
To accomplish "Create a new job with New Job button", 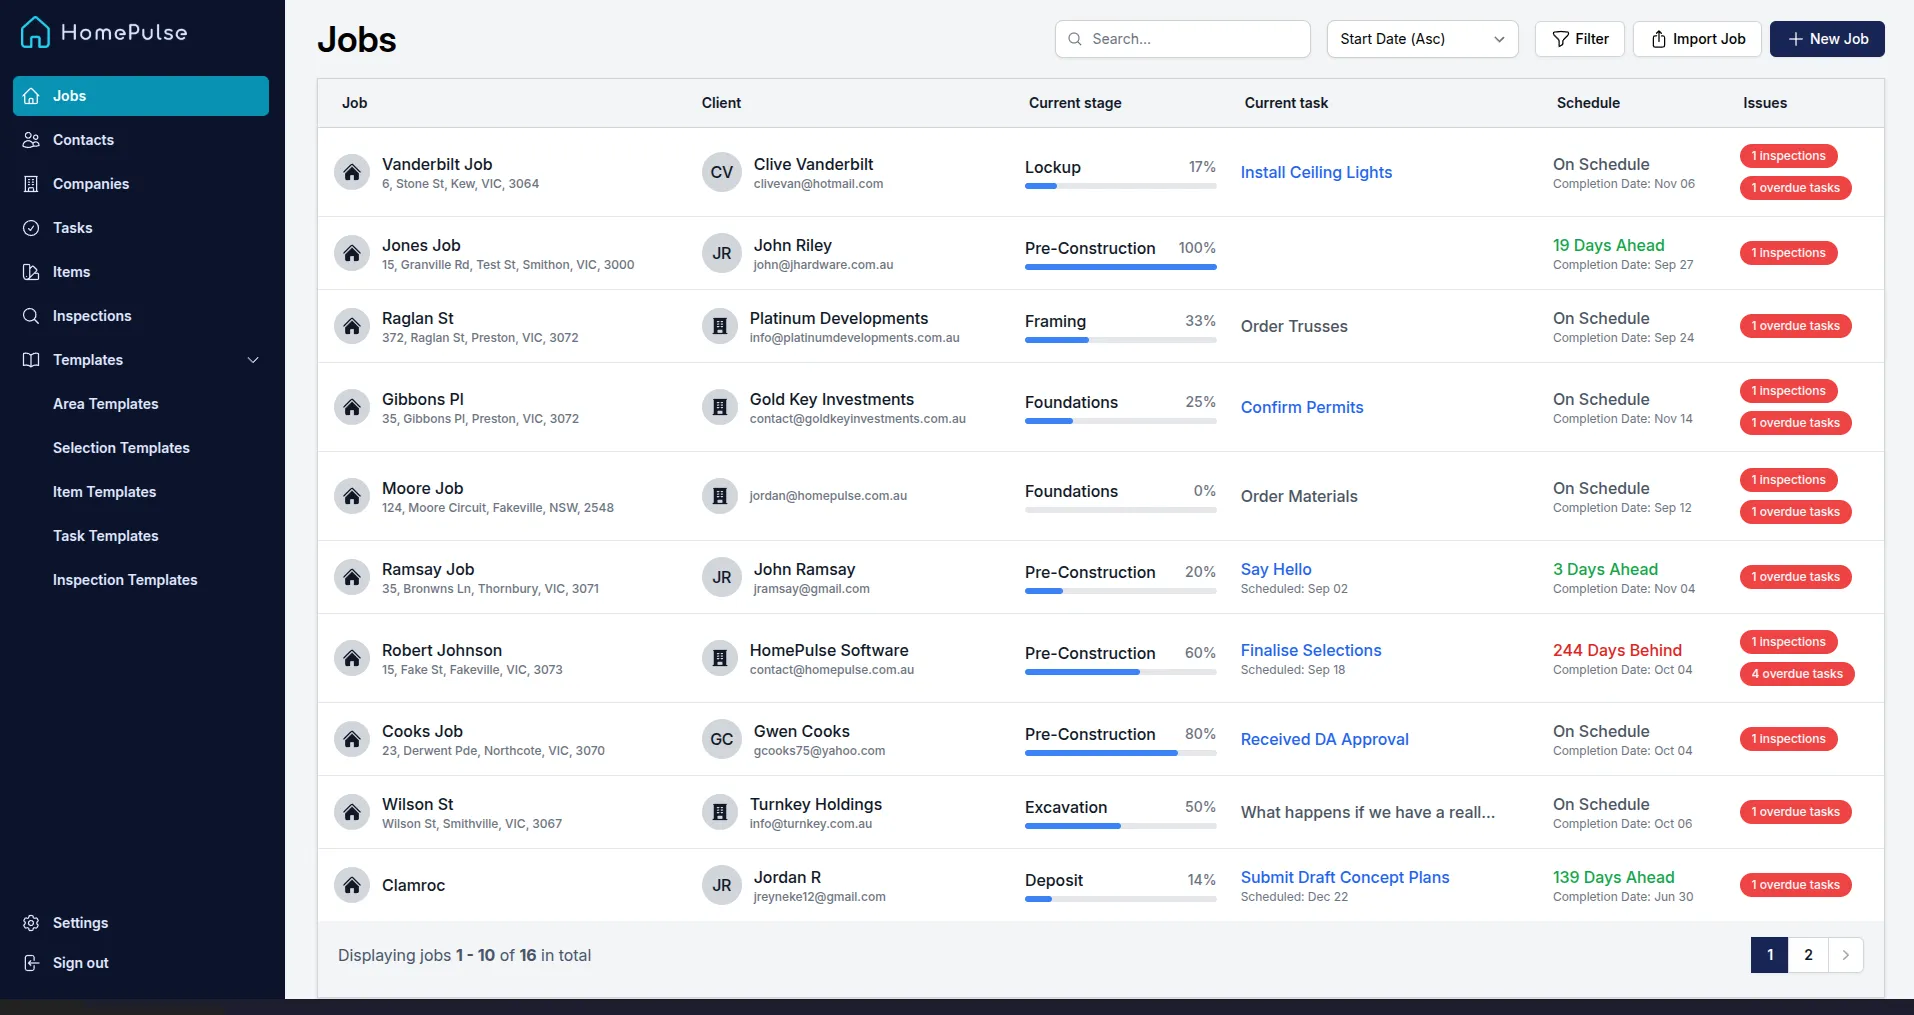I will coord(1827,39).
